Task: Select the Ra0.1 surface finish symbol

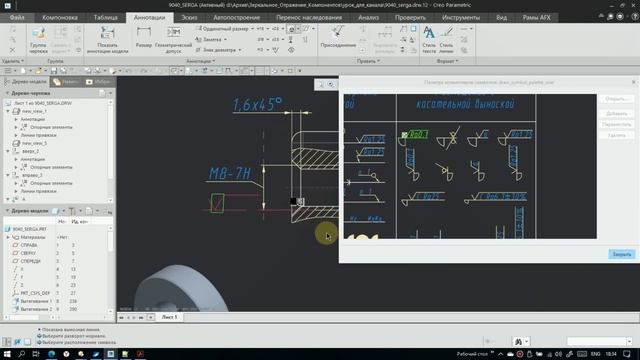Action: tap(413, 138)
